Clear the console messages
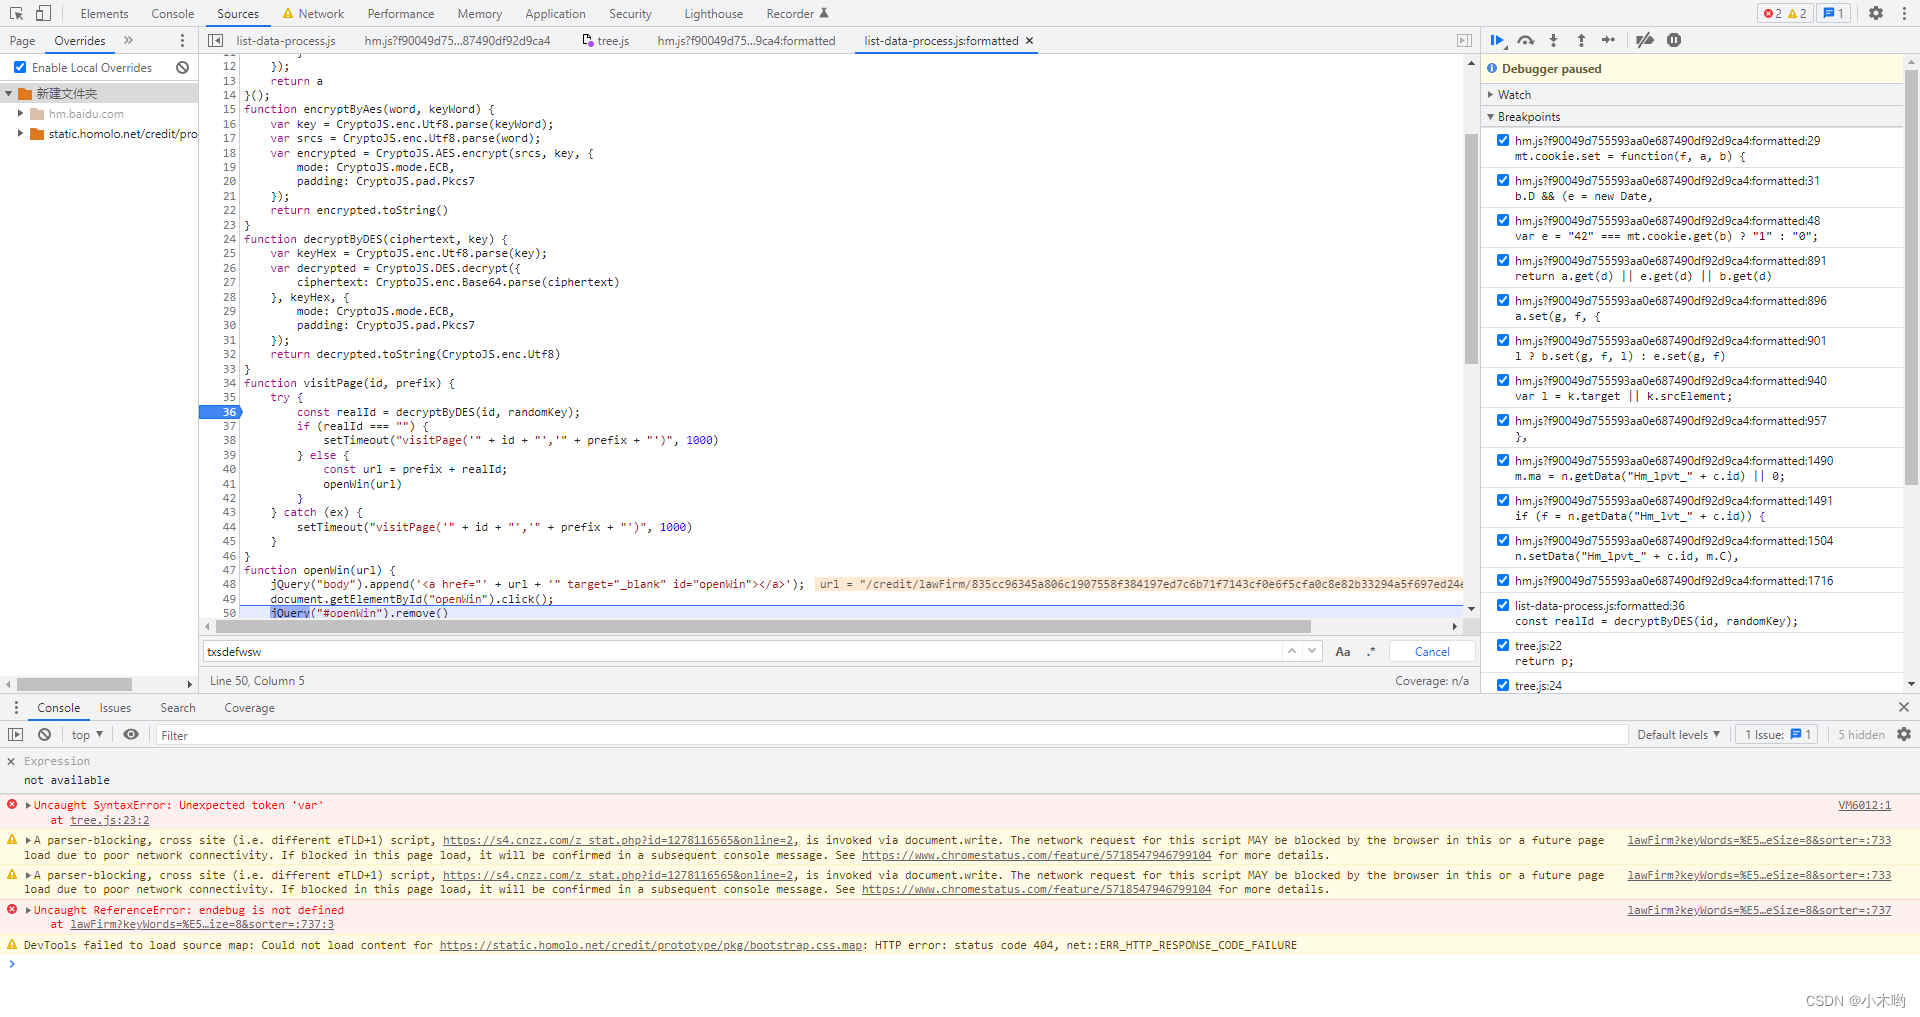 tap(44, 734)
